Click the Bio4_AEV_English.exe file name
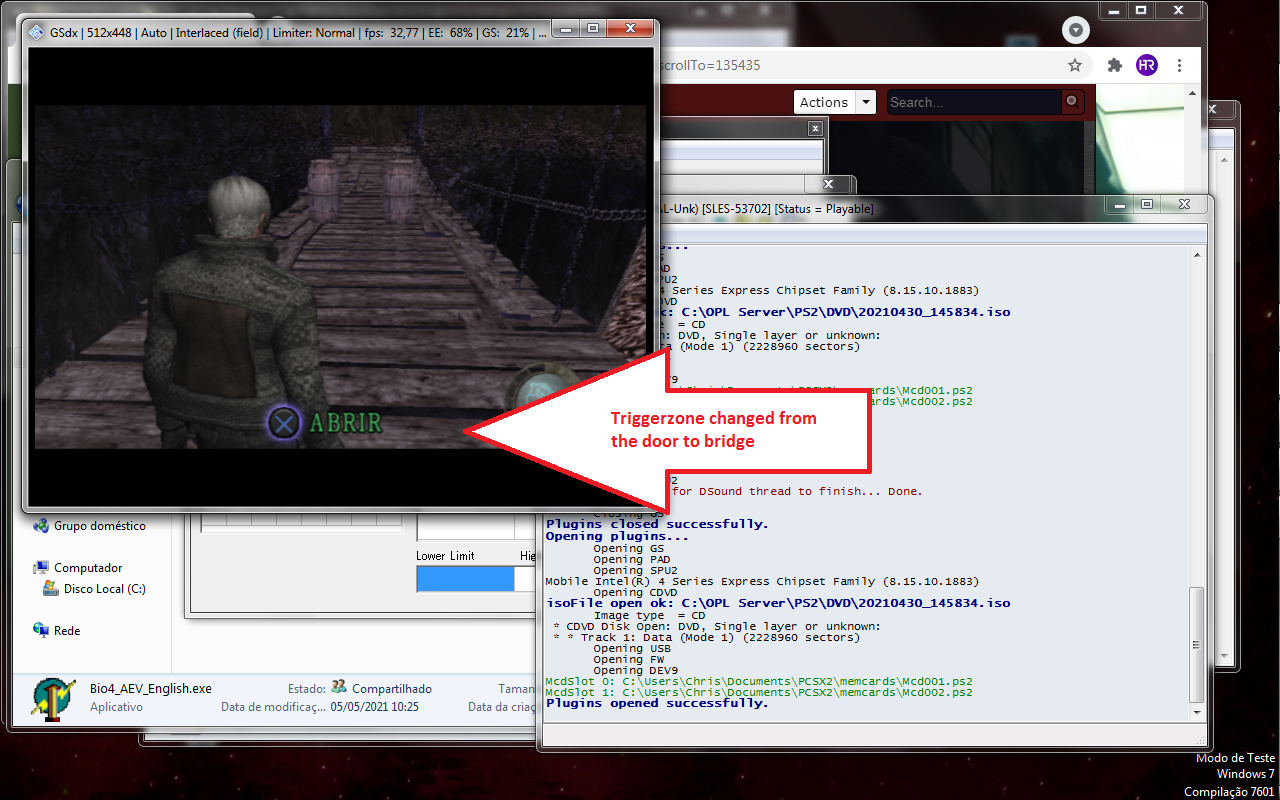This screenshot has height=800, width=1280. pyautogui.click(x=150, y=689)
